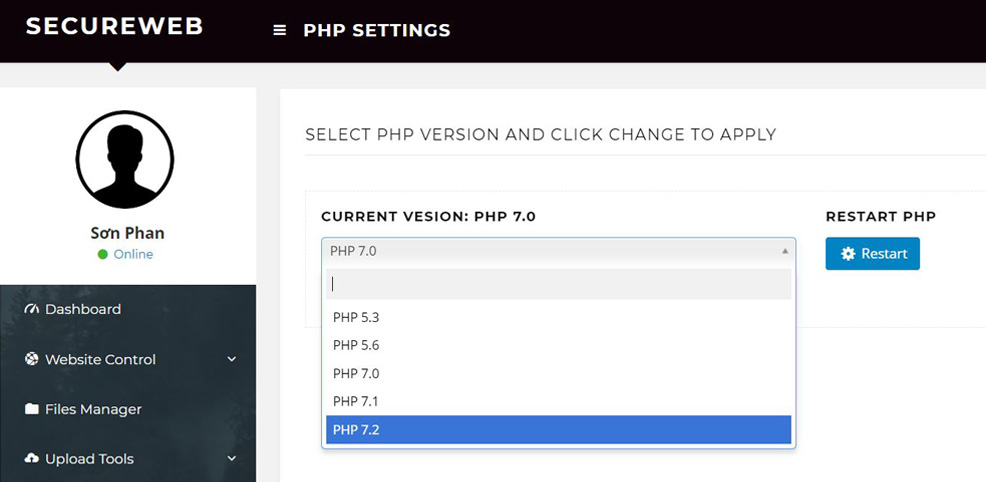Screen dimensions: 986x482
Task: Click the Files Manager folder icon
Action: (x=31, y=409)
